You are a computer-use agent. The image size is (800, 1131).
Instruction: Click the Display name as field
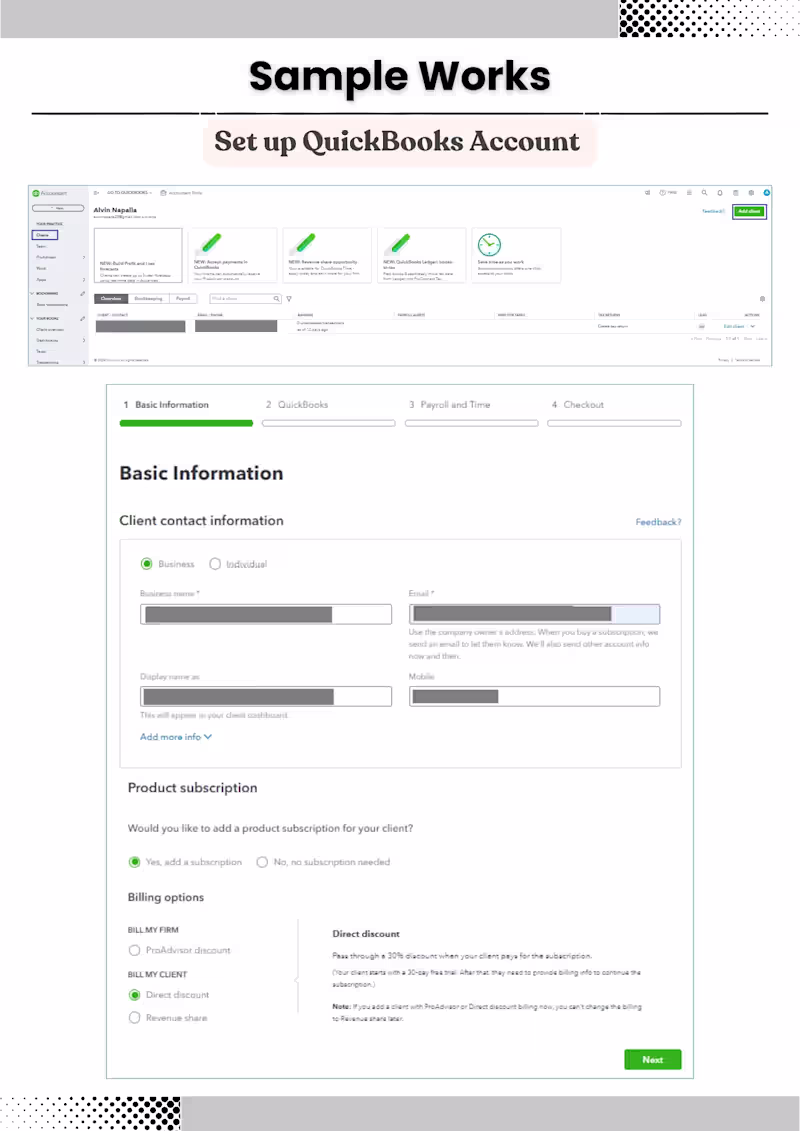pos(266,696)
